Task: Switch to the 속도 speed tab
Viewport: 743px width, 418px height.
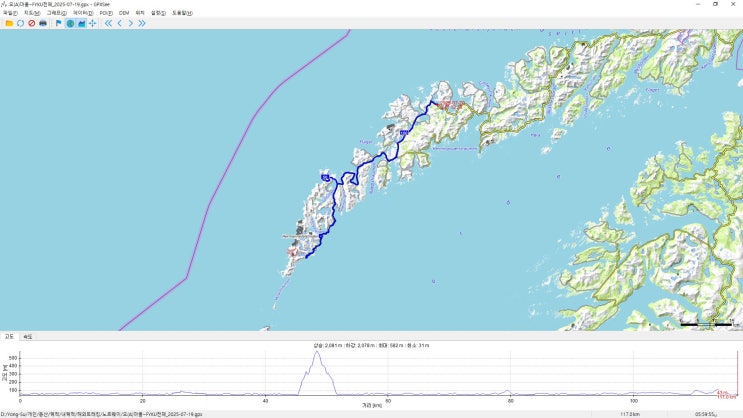Action: point(27,336)
